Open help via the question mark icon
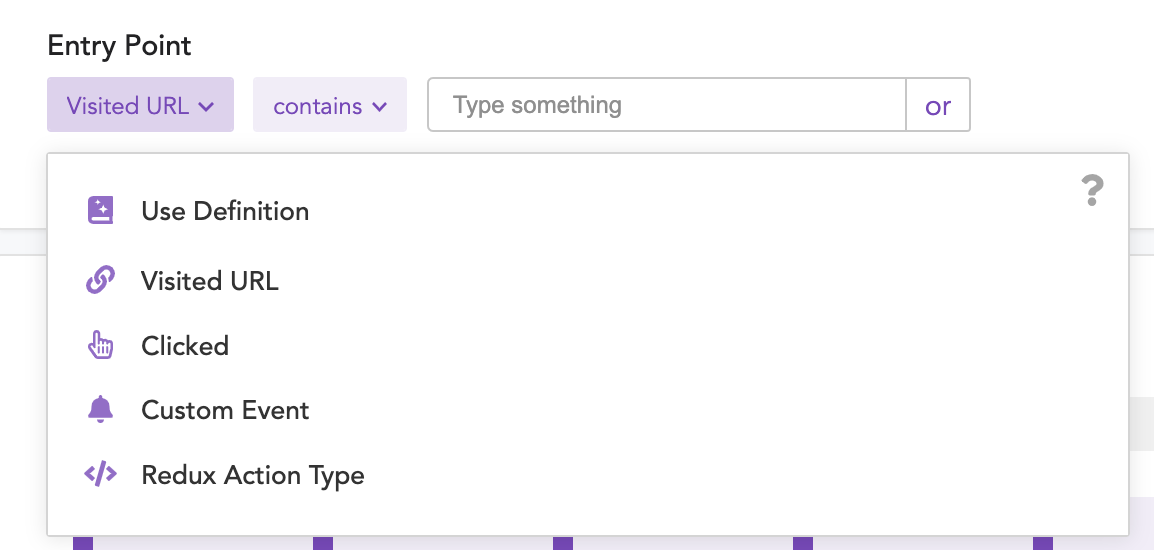1154x550 pixels. click(1092, 190)
